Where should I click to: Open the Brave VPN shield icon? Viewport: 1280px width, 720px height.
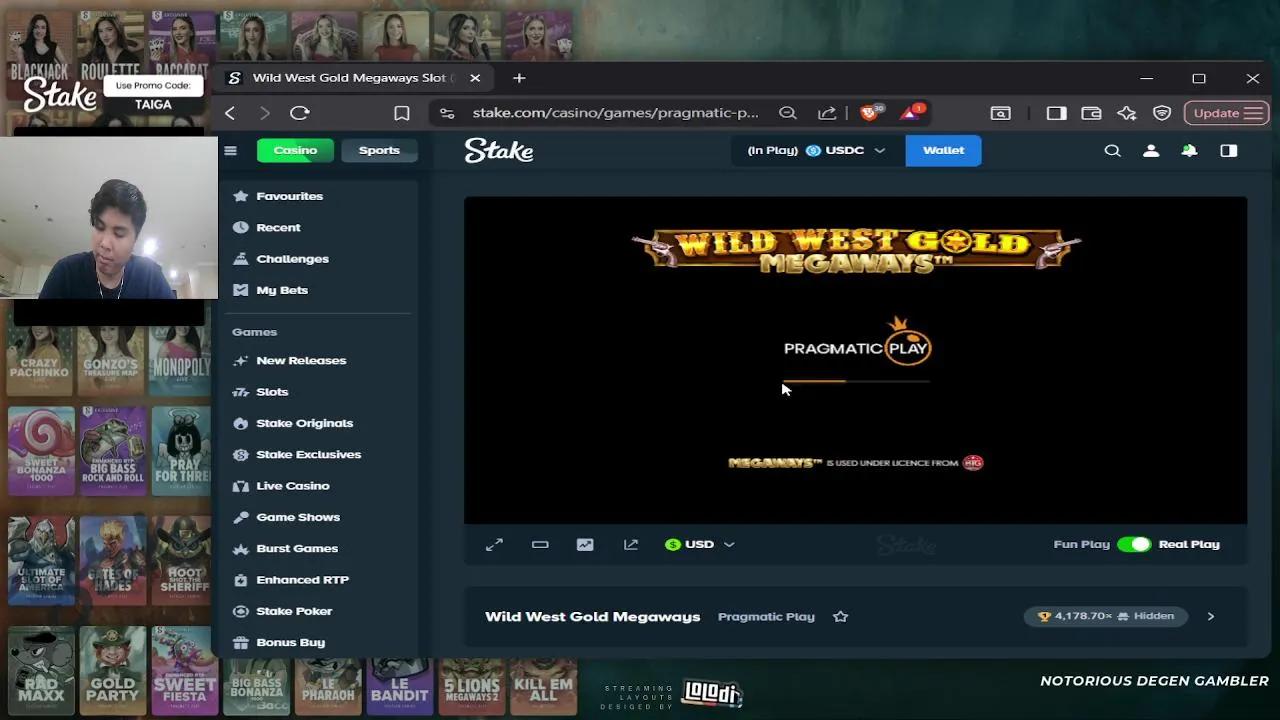(1162, 113)
